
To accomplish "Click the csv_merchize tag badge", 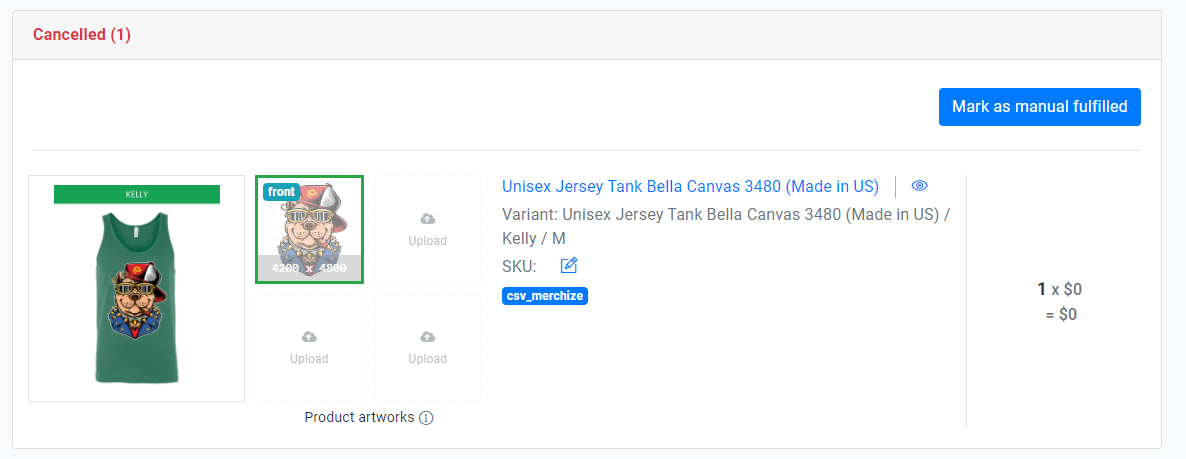I will pyautogui.click(x=545, y=296).
